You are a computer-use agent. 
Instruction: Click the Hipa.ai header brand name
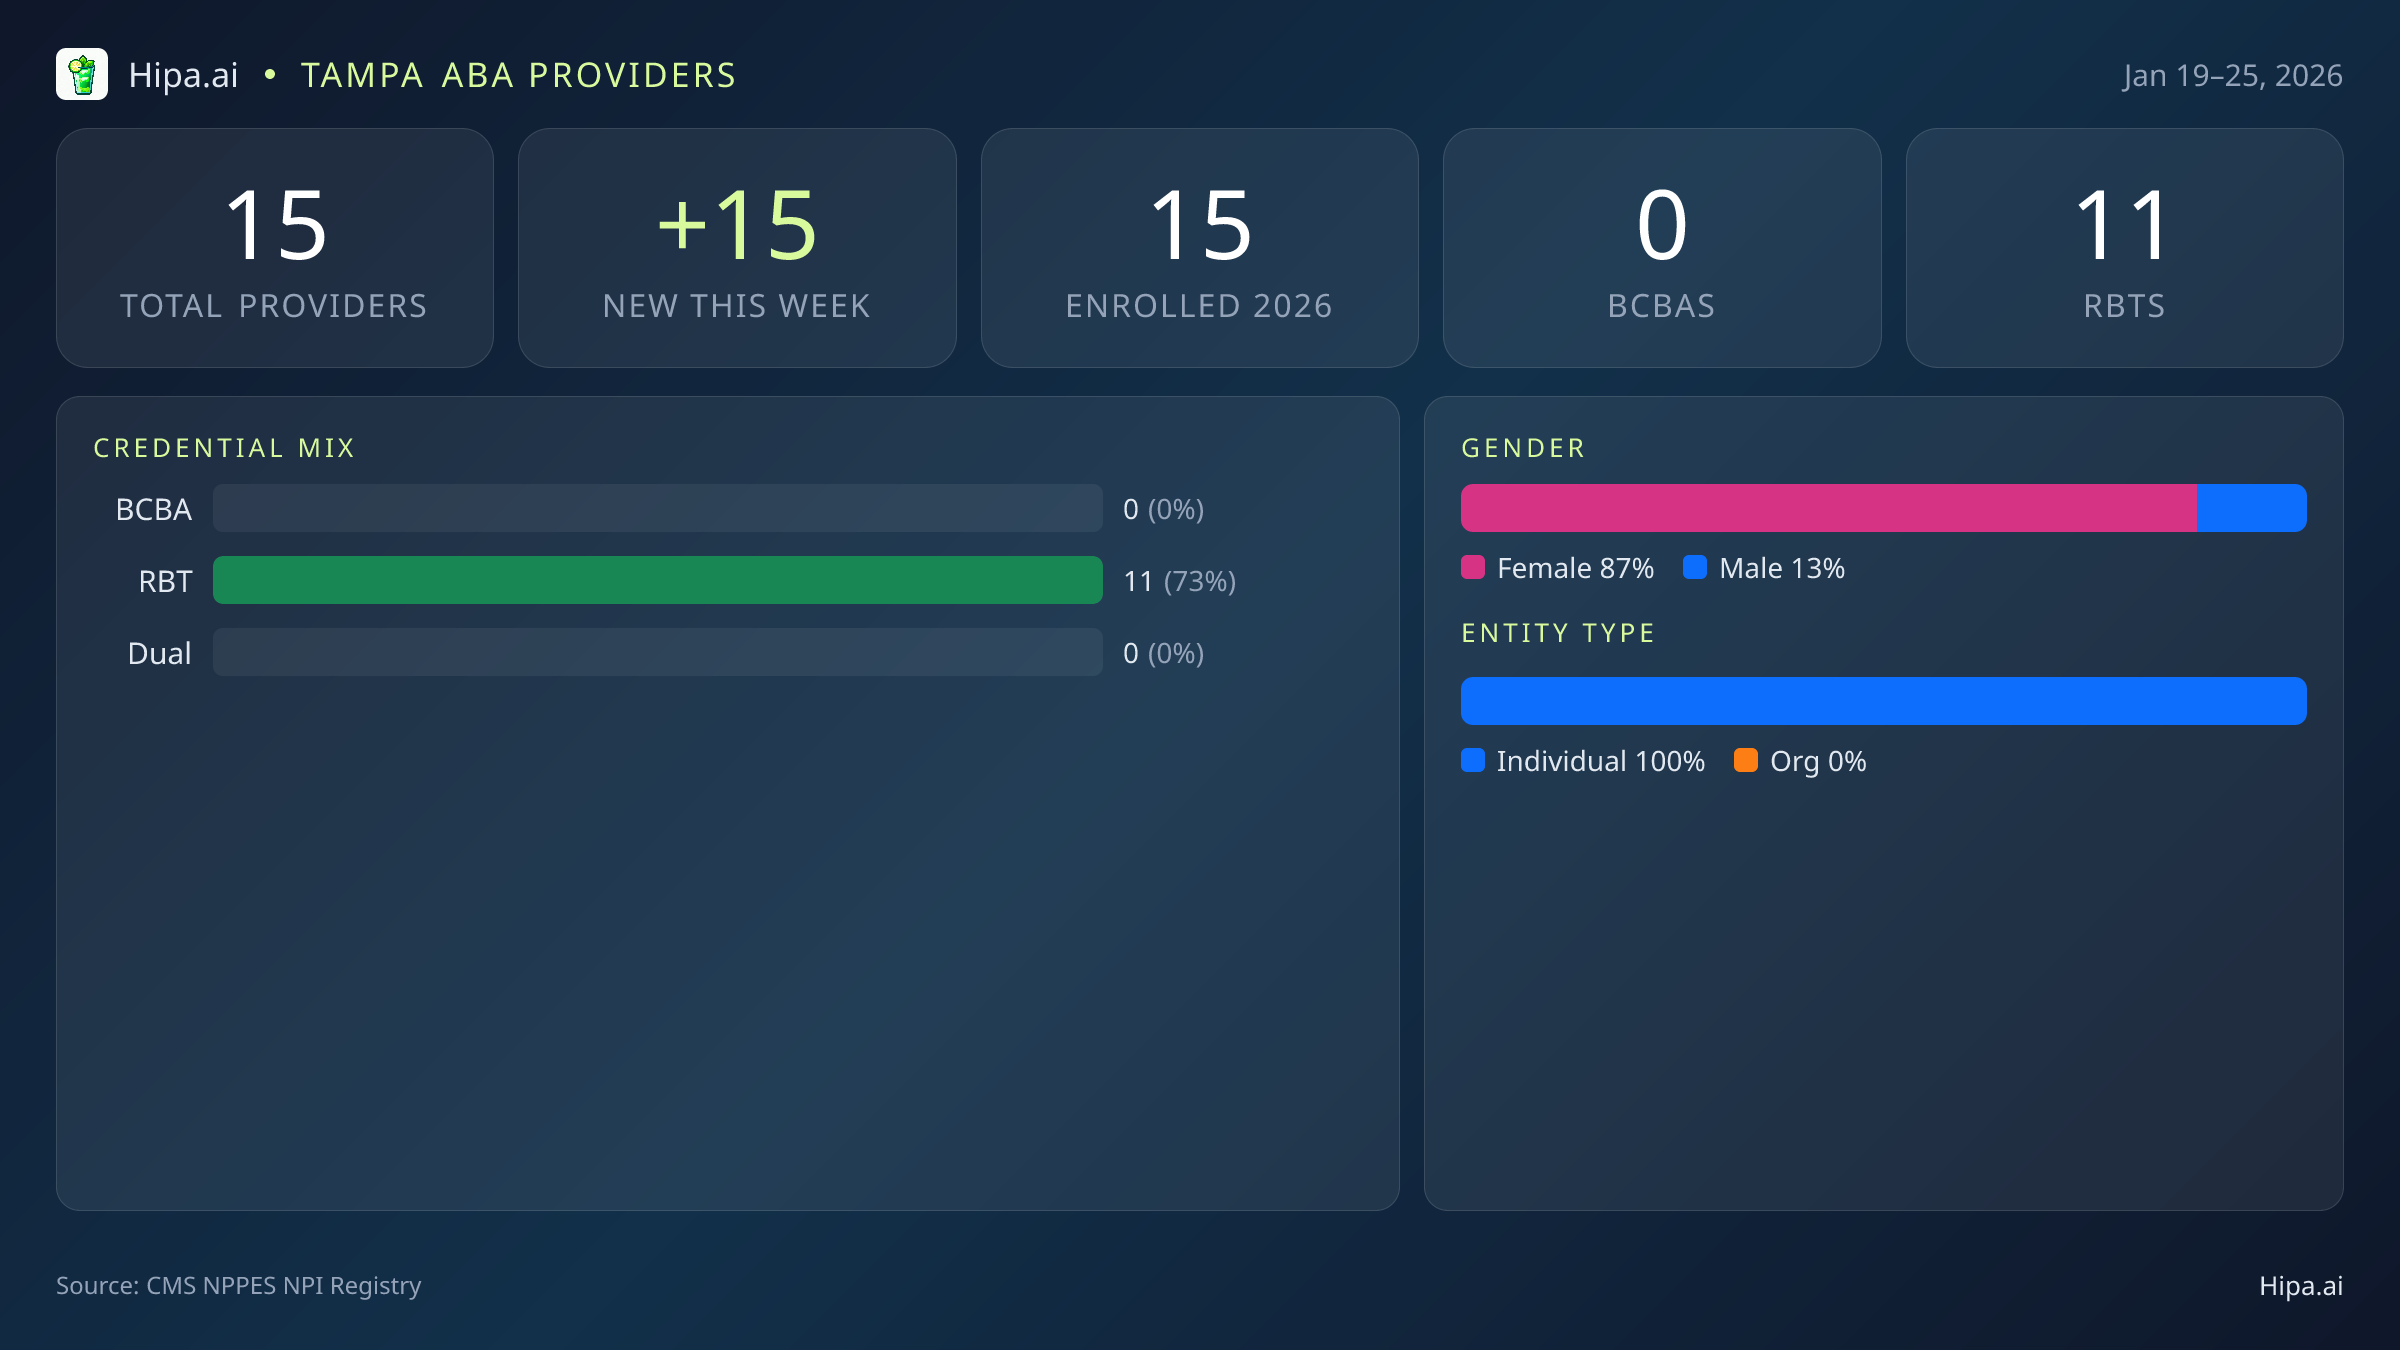[x=184, y=76]
